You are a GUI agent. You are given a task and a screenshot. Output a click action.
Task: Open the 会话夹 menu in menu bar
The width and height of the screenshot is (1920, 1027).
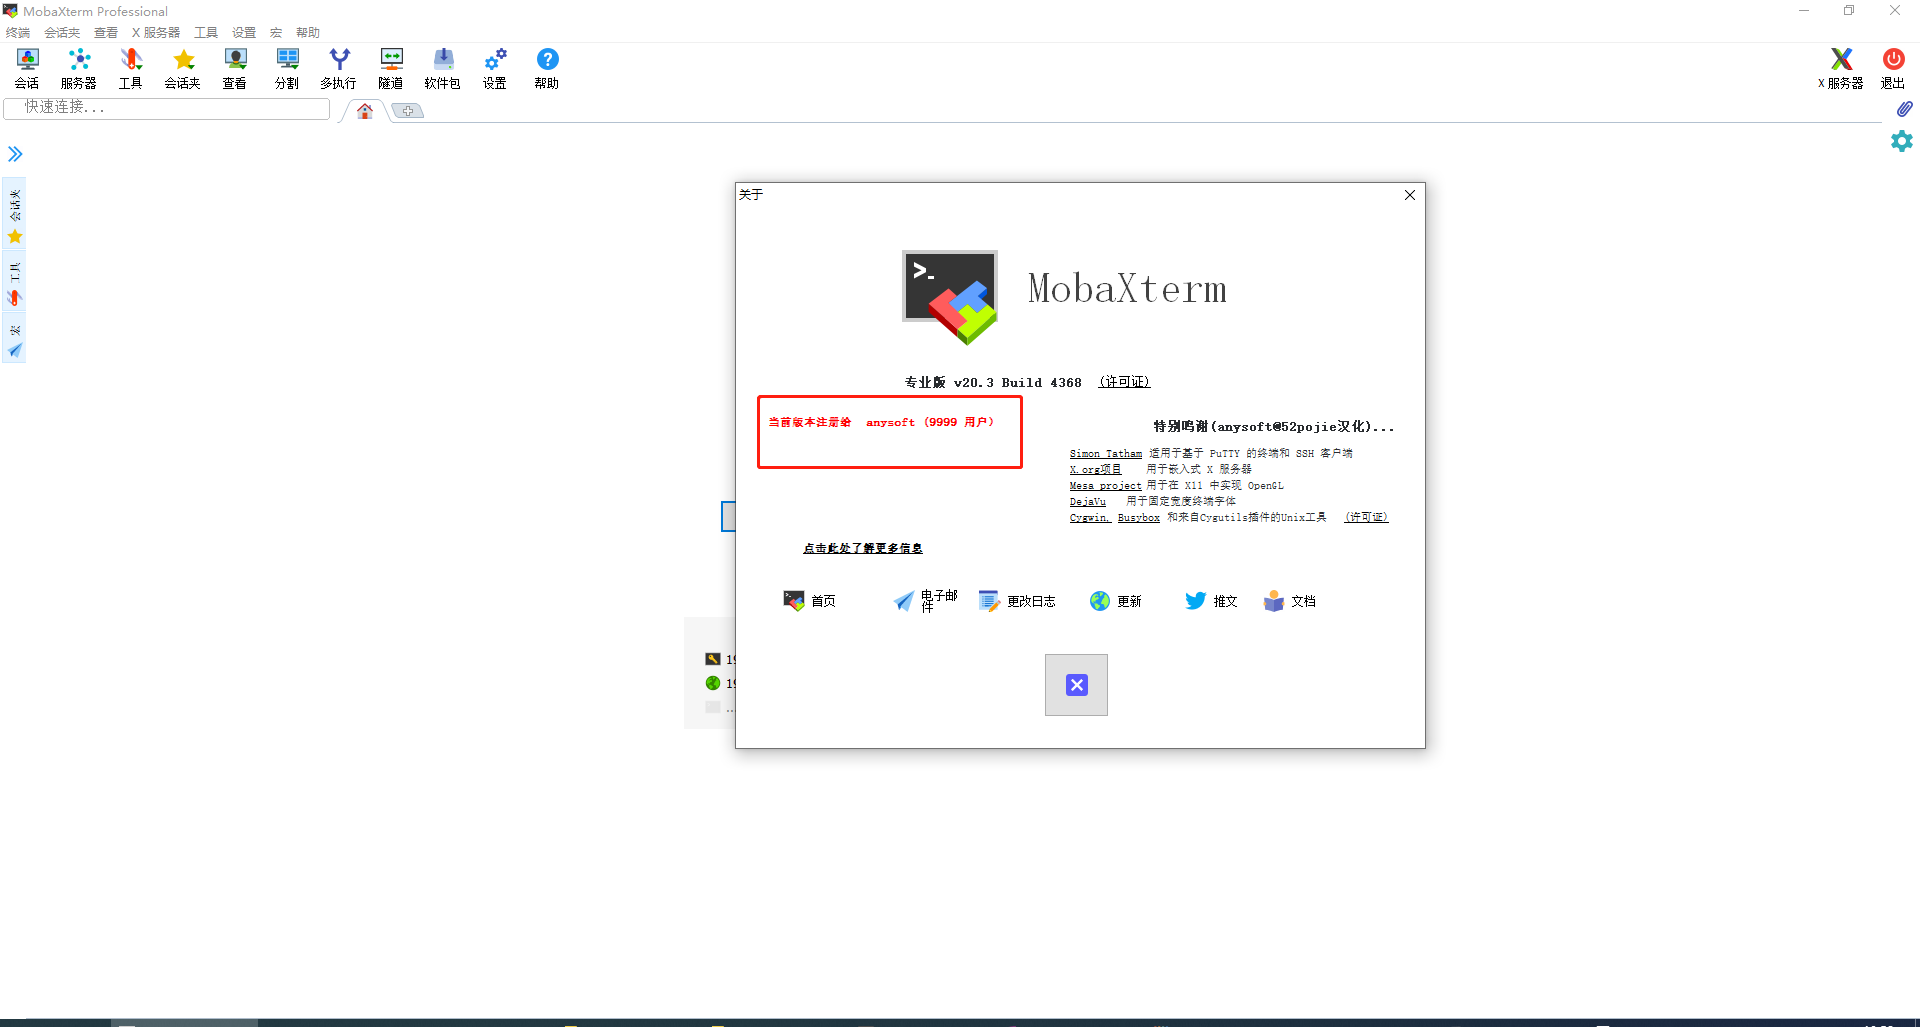62,33
